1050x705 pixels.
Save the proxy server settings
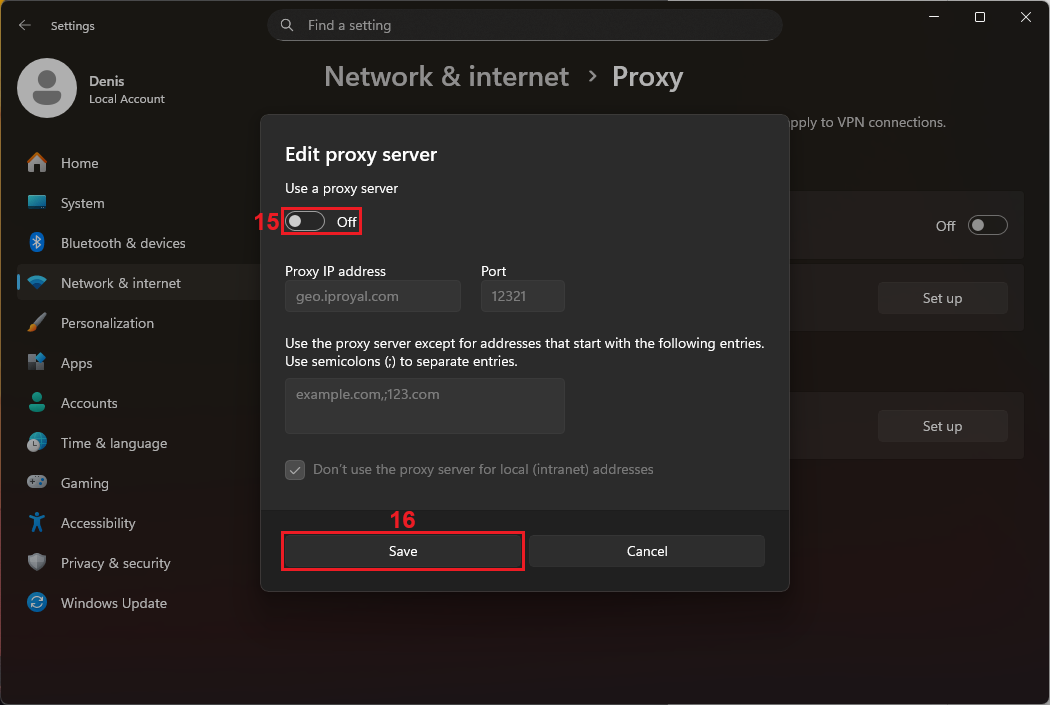click(403, 551)
